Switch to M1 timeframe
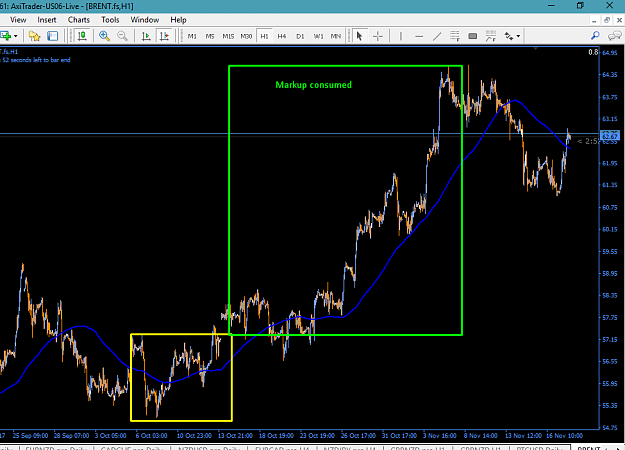 coord(192,36)
